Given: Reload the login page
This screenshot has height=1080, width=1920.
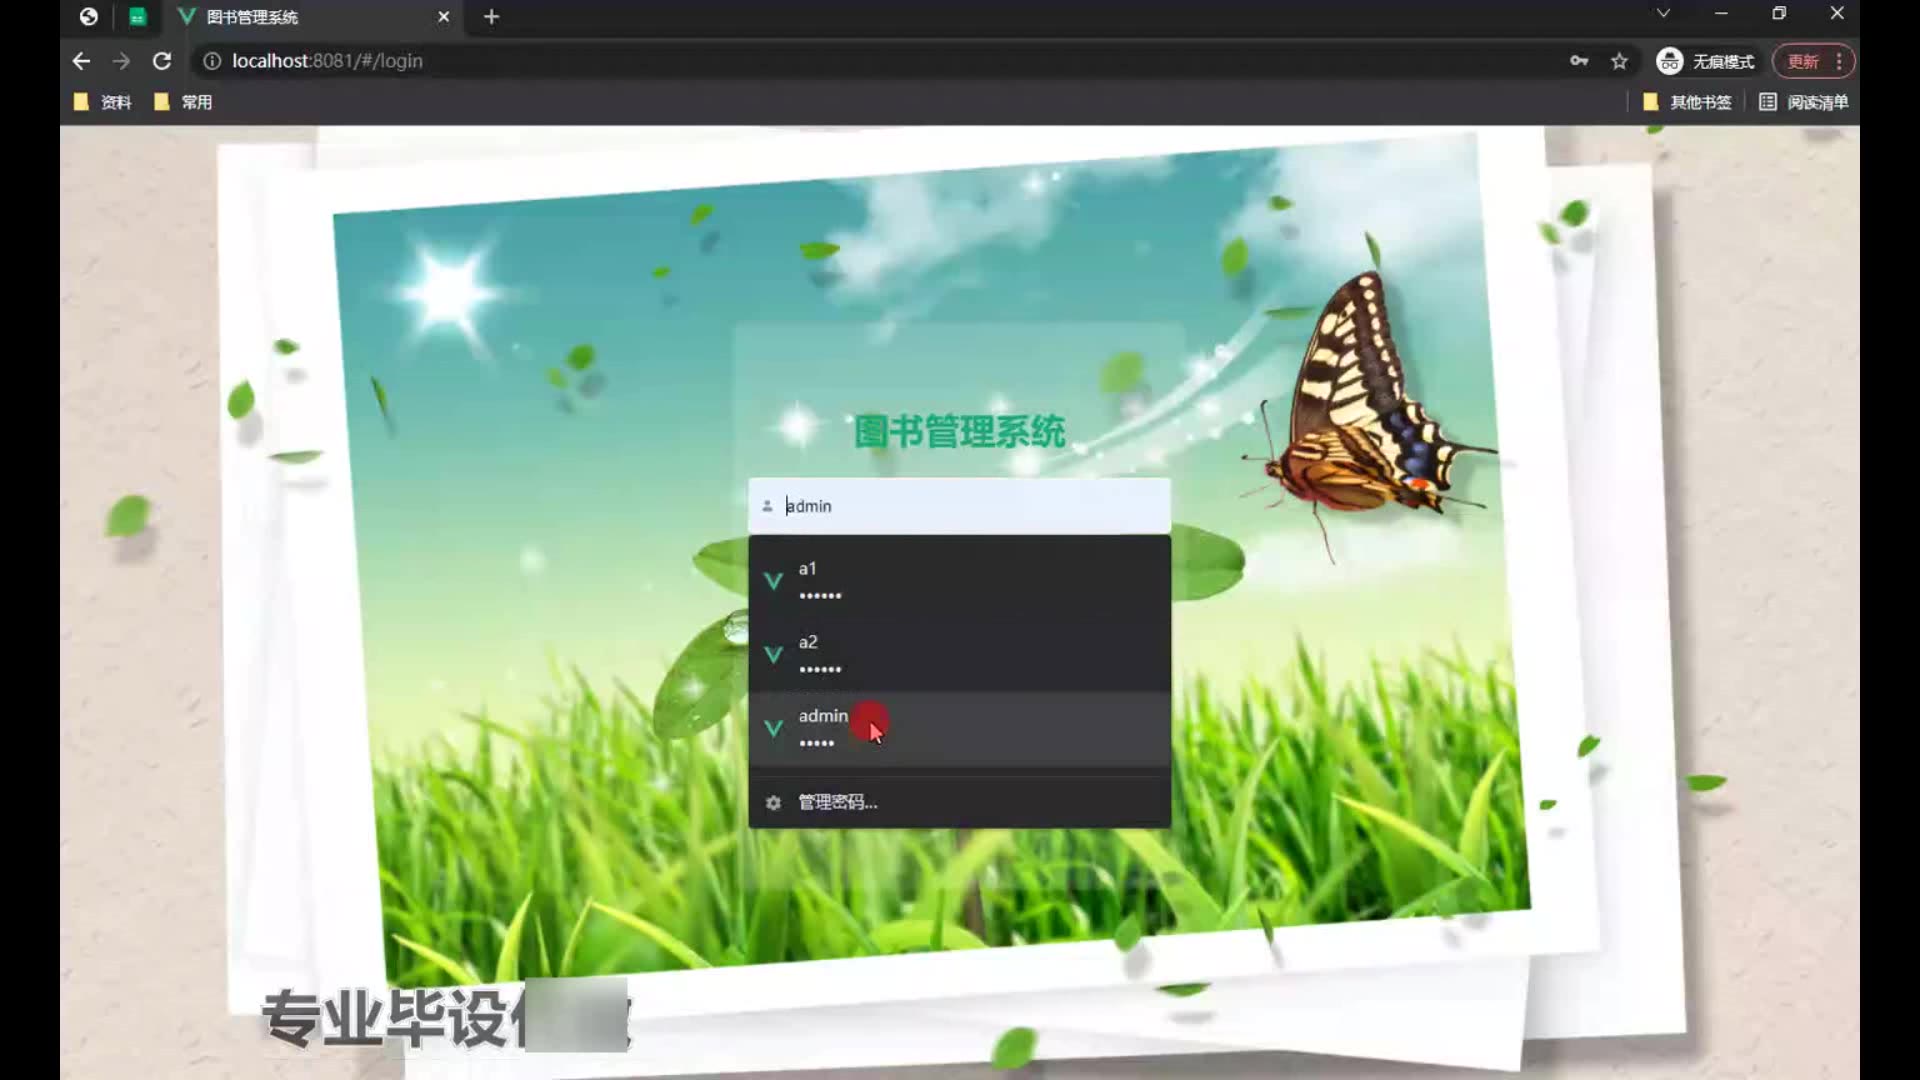Looking at the screenshot, I should pyautogui.click(x=162, y=61).
